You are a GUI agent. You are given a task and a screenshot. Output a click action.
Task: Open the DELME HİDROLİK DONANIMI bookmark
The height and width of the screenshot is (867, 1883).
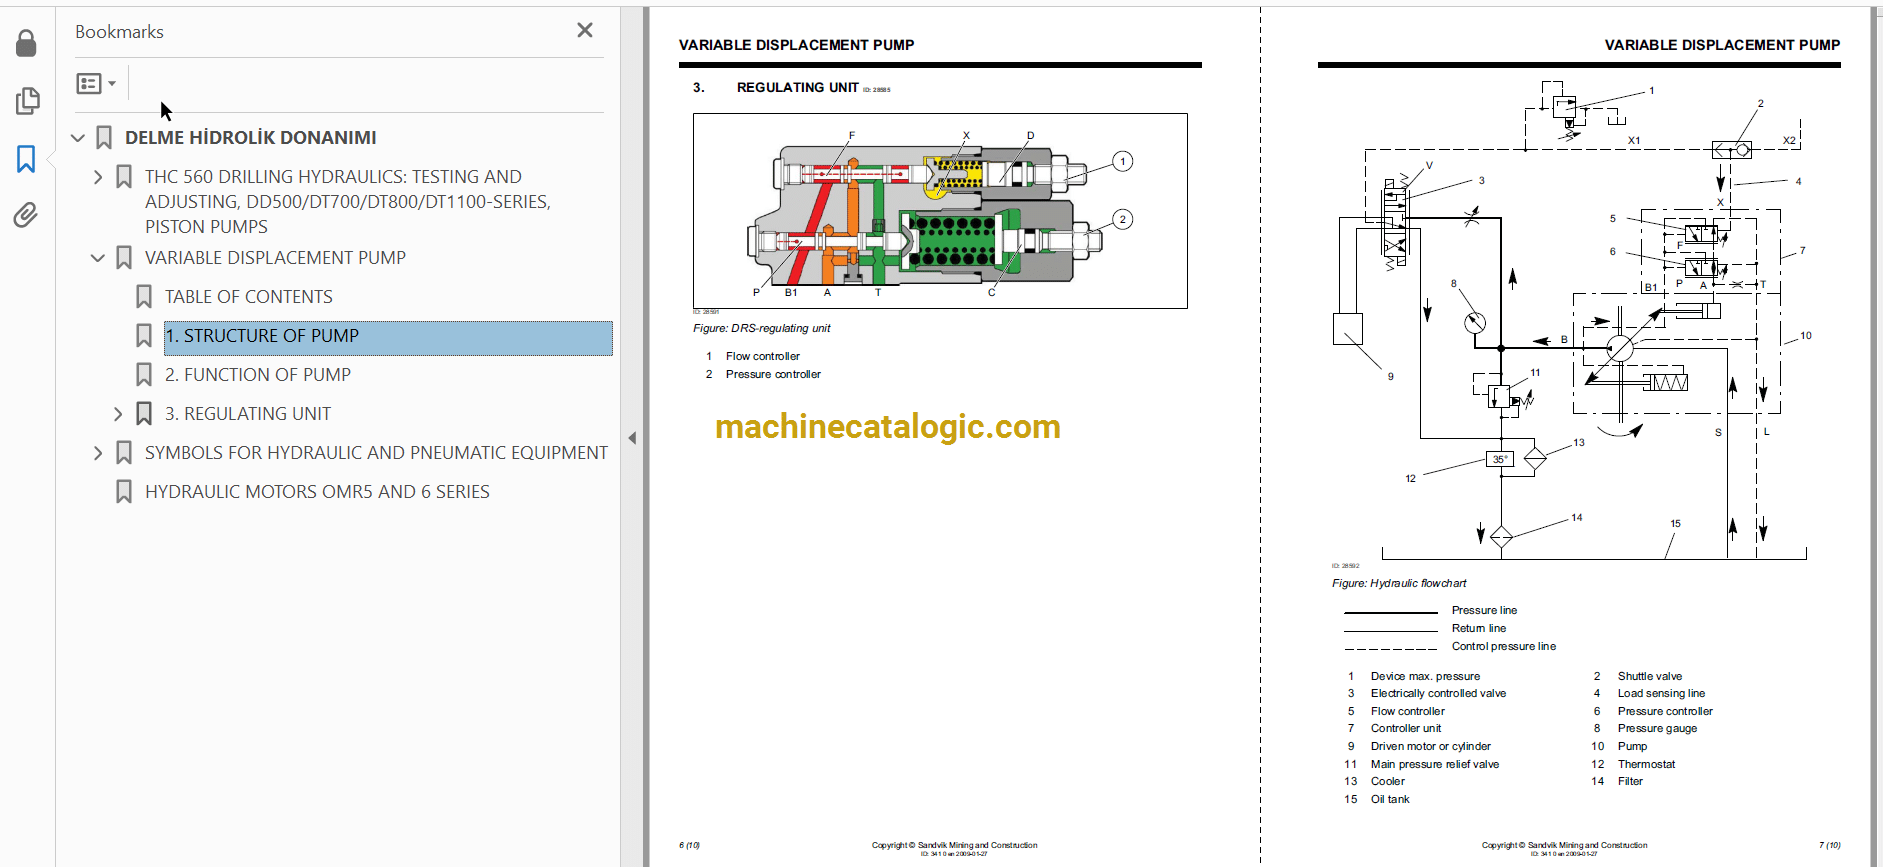[x=250, y=138]
